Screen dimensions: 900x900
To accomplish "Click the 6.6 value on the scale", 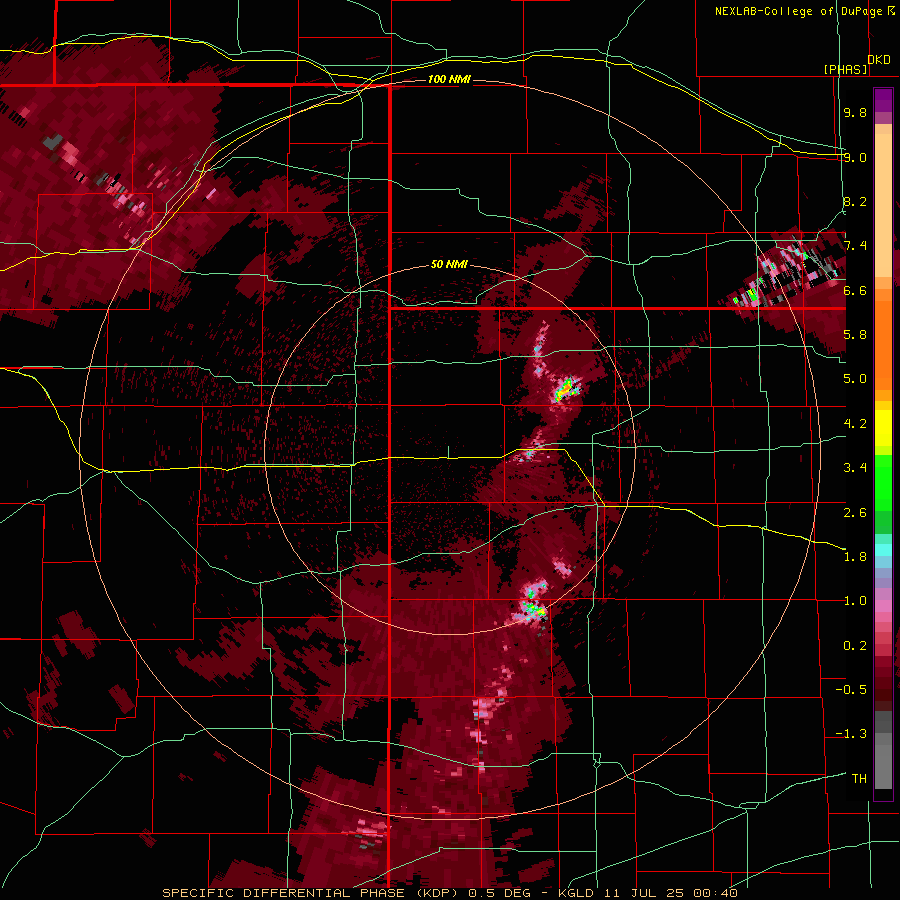I will pos(855,290).
